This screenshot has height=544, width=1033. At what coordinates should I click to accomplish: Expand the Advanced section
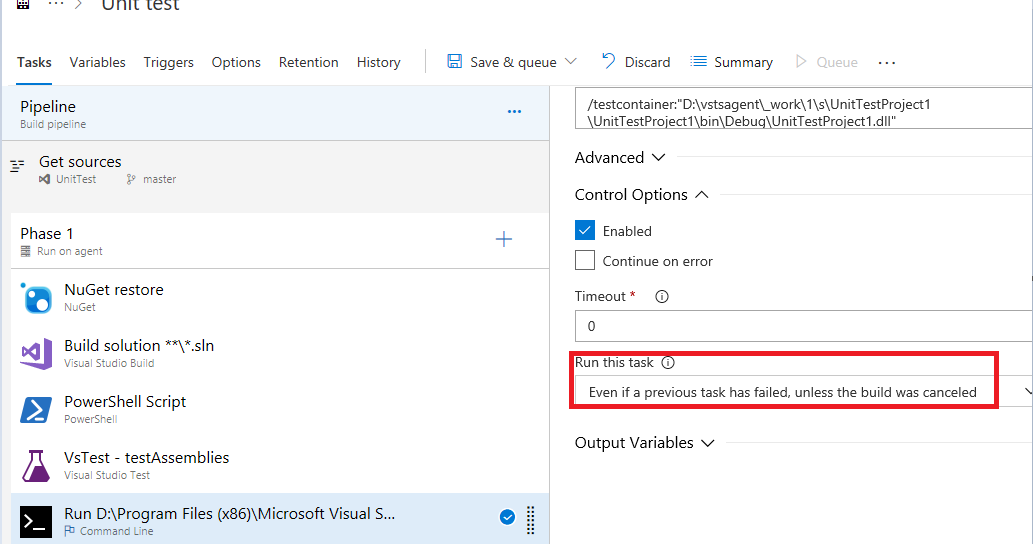click(620, 158)
